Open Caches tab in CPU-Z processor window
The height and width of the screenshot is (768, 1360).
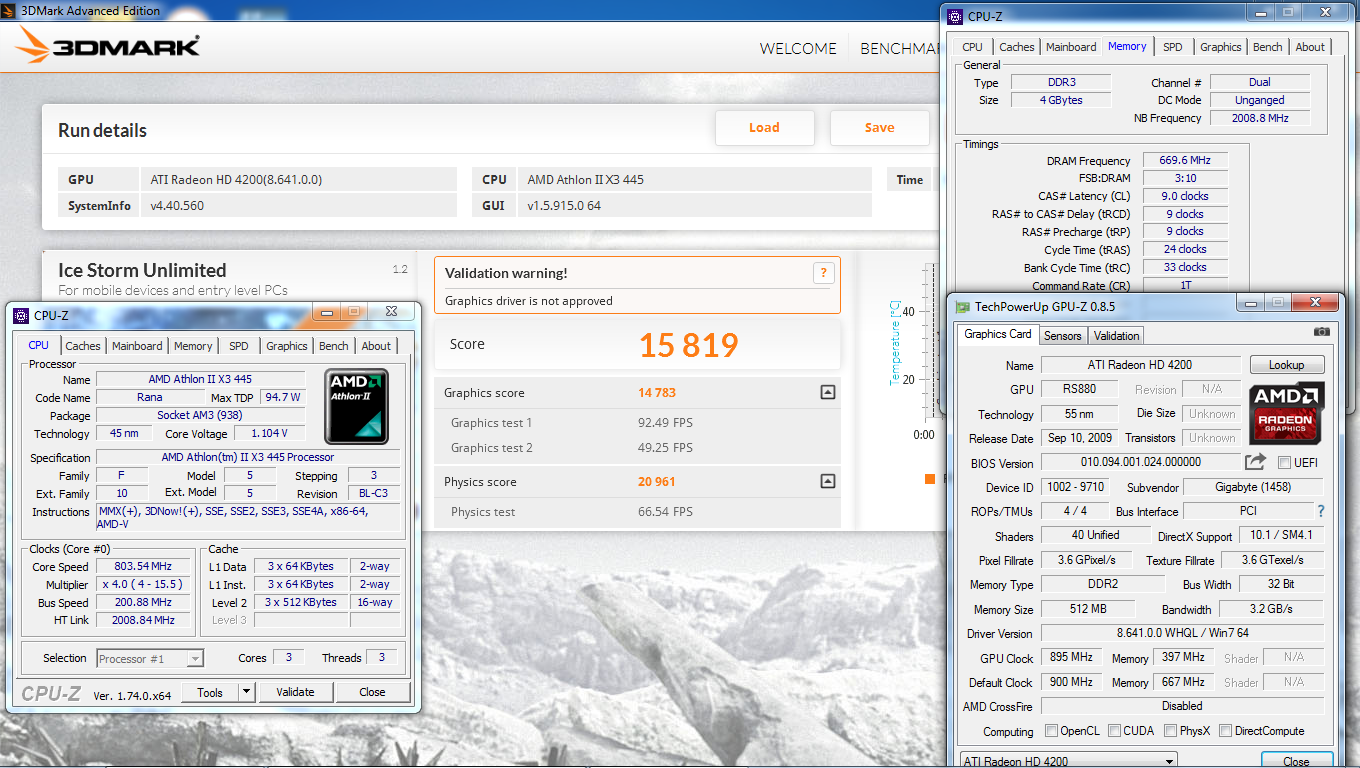coord(83,346)
